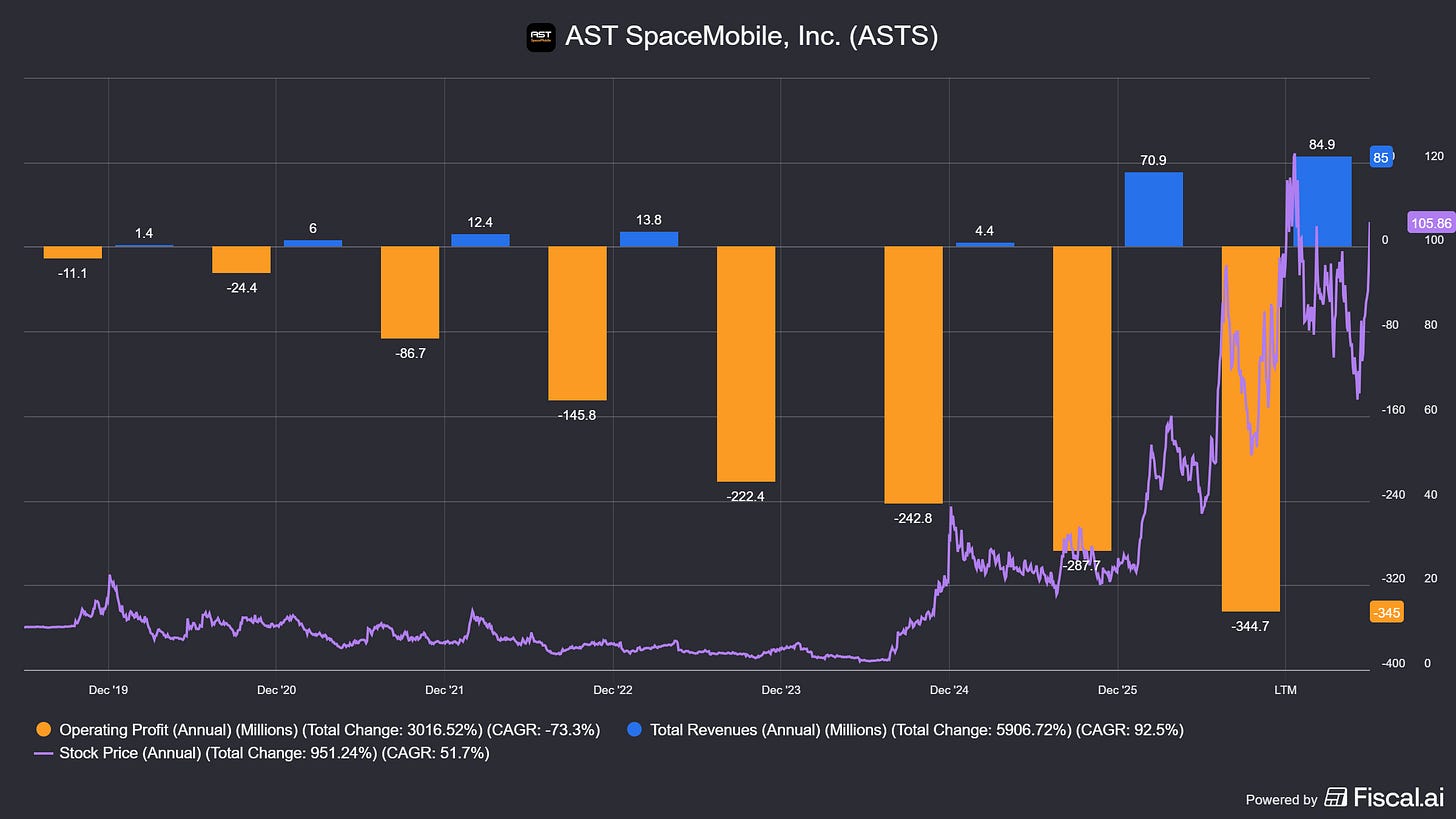Select the orange bar labeled -145.8
Screen dimensions: 1456x819
point(578,324)
